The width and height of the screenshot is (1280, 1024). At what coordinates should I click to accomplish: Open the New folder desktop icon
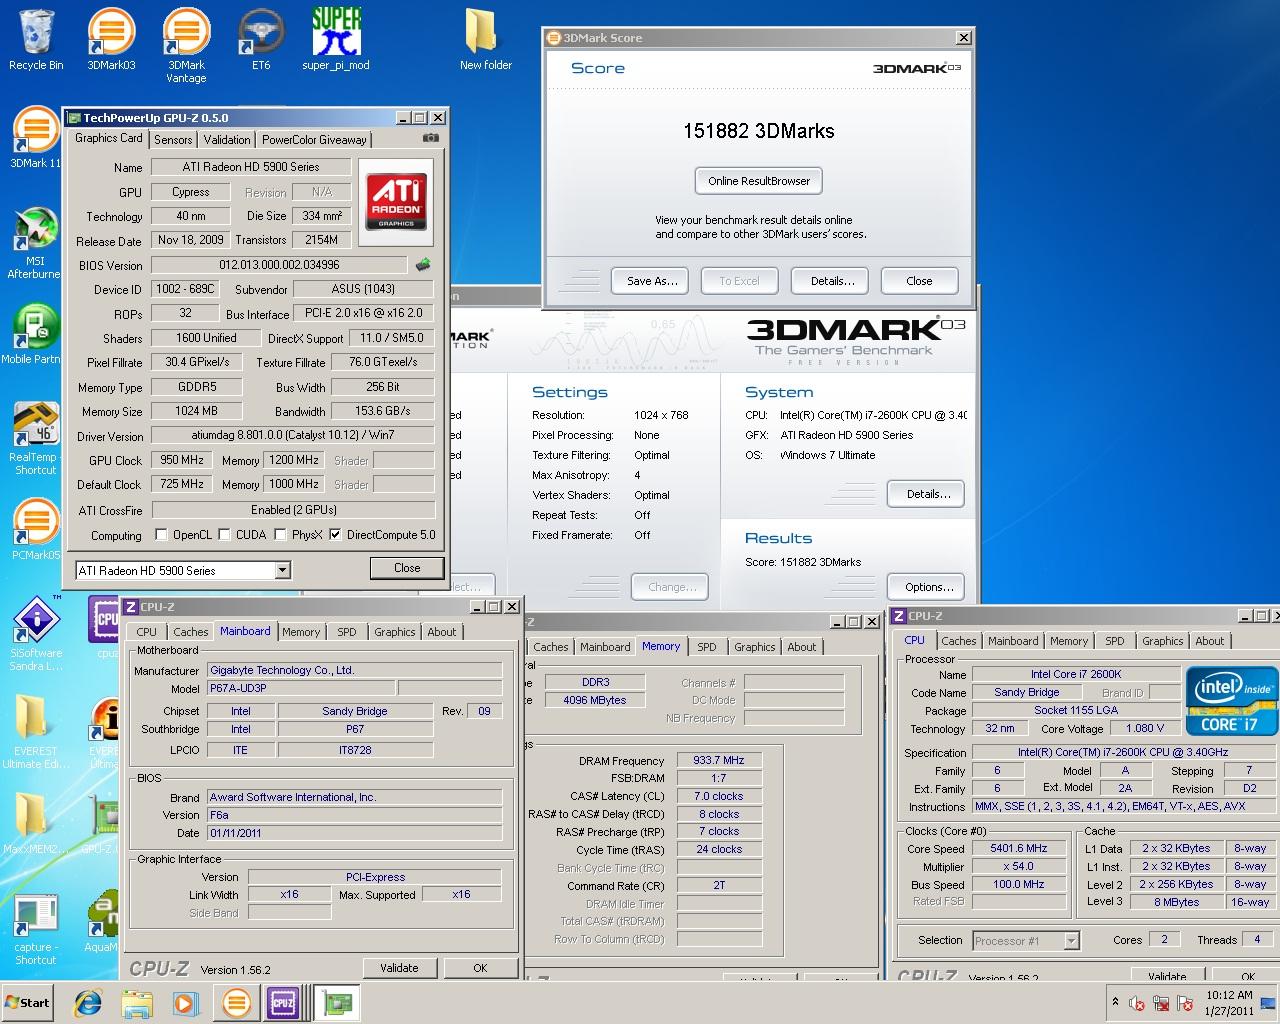[x=485, y=40]
